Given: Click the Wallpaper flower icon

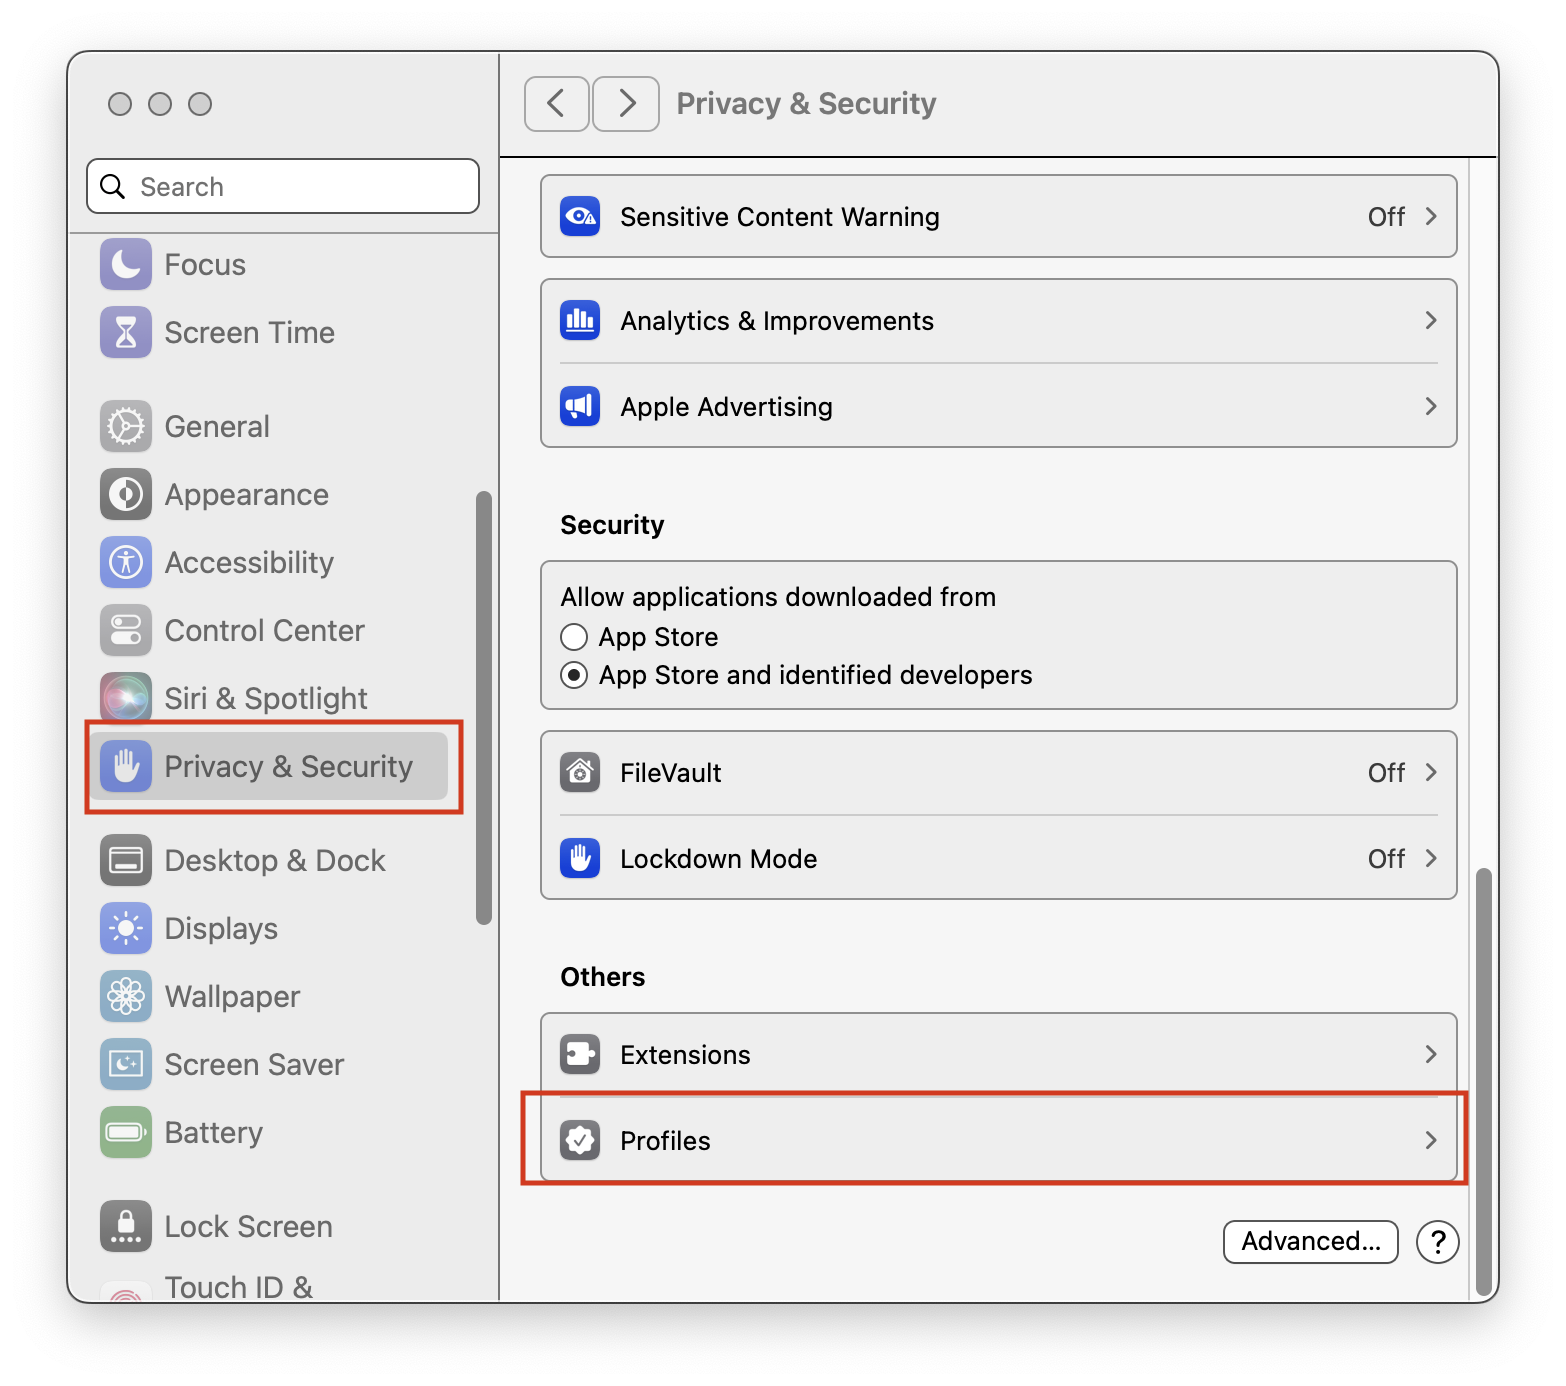Looking at the screenshot, I should click(126, 996).
